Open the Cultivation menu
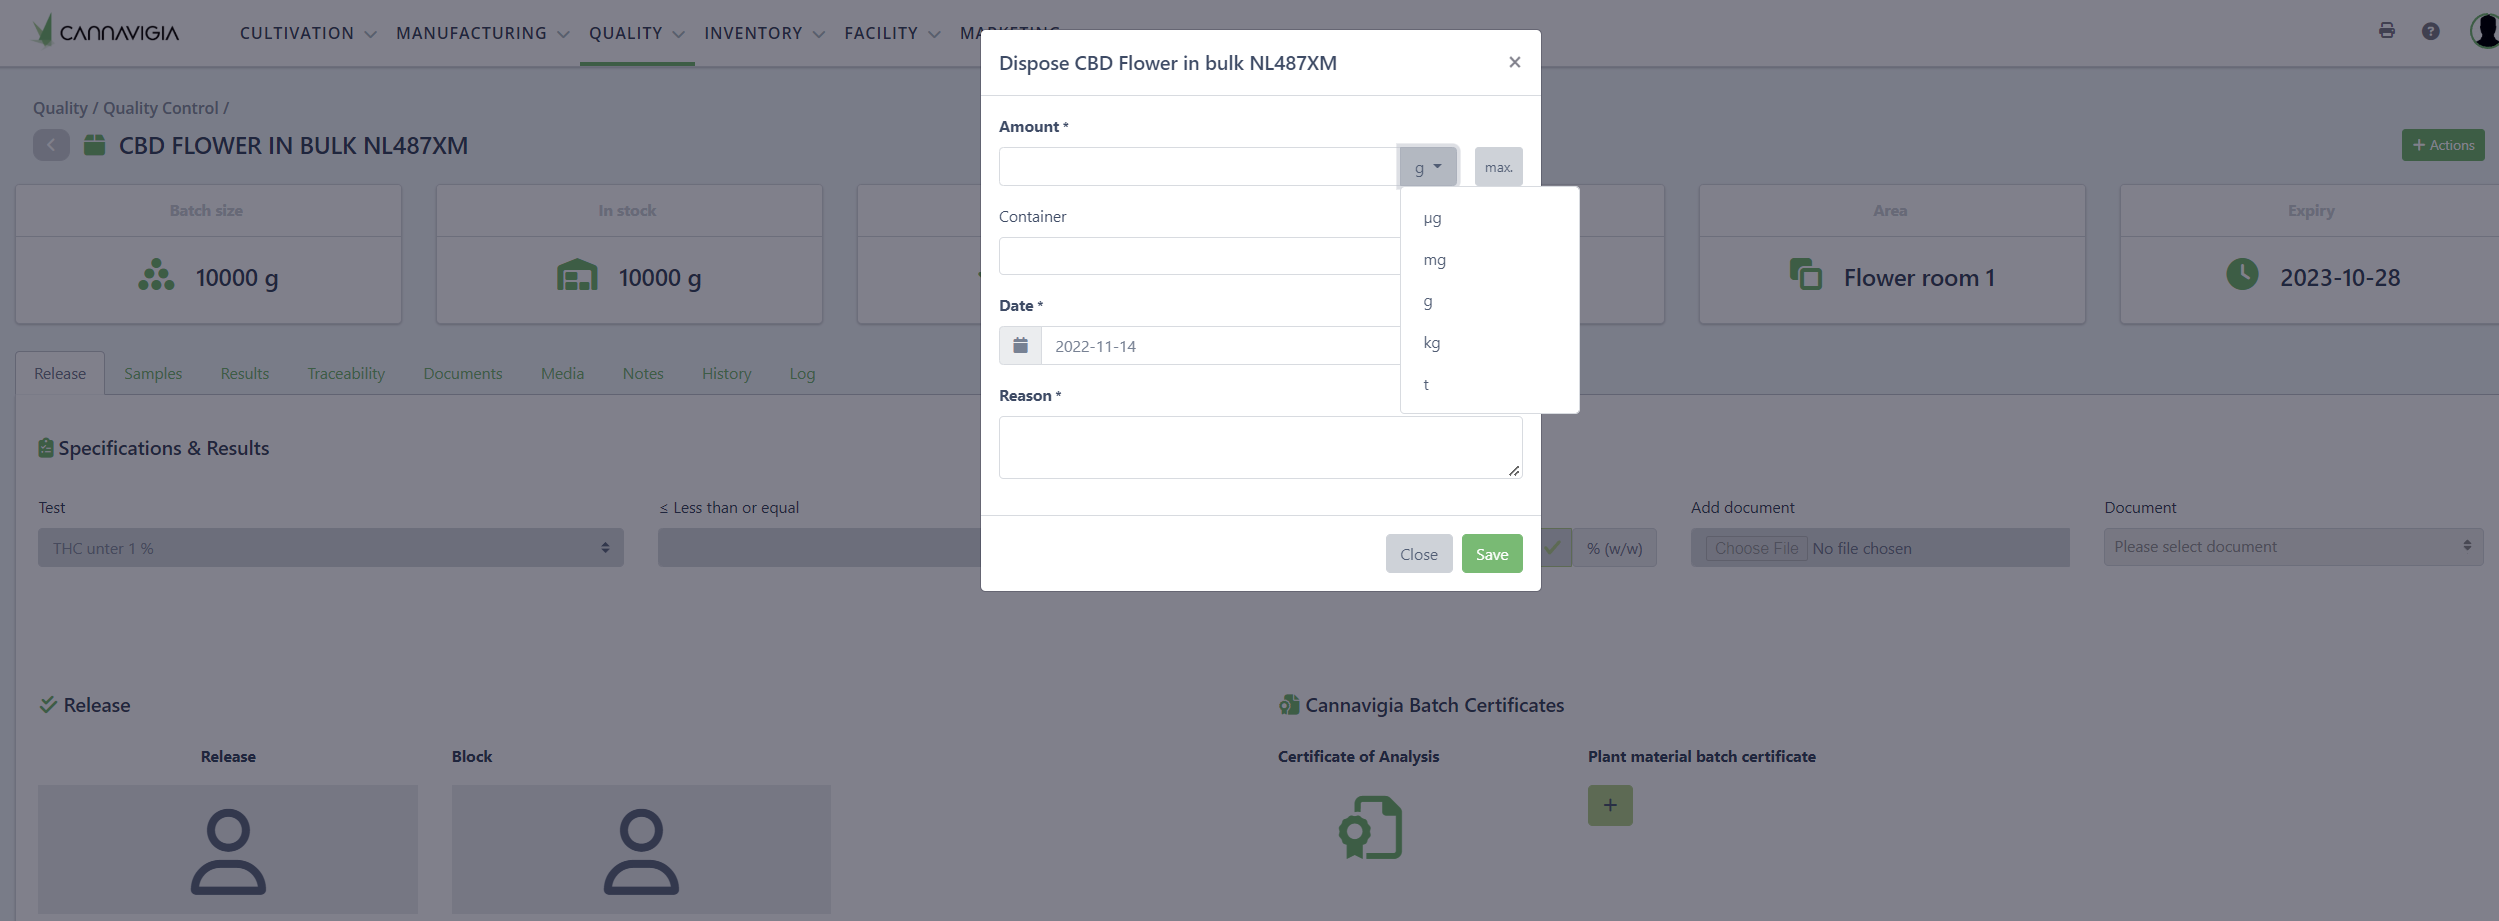 point(307,33)
